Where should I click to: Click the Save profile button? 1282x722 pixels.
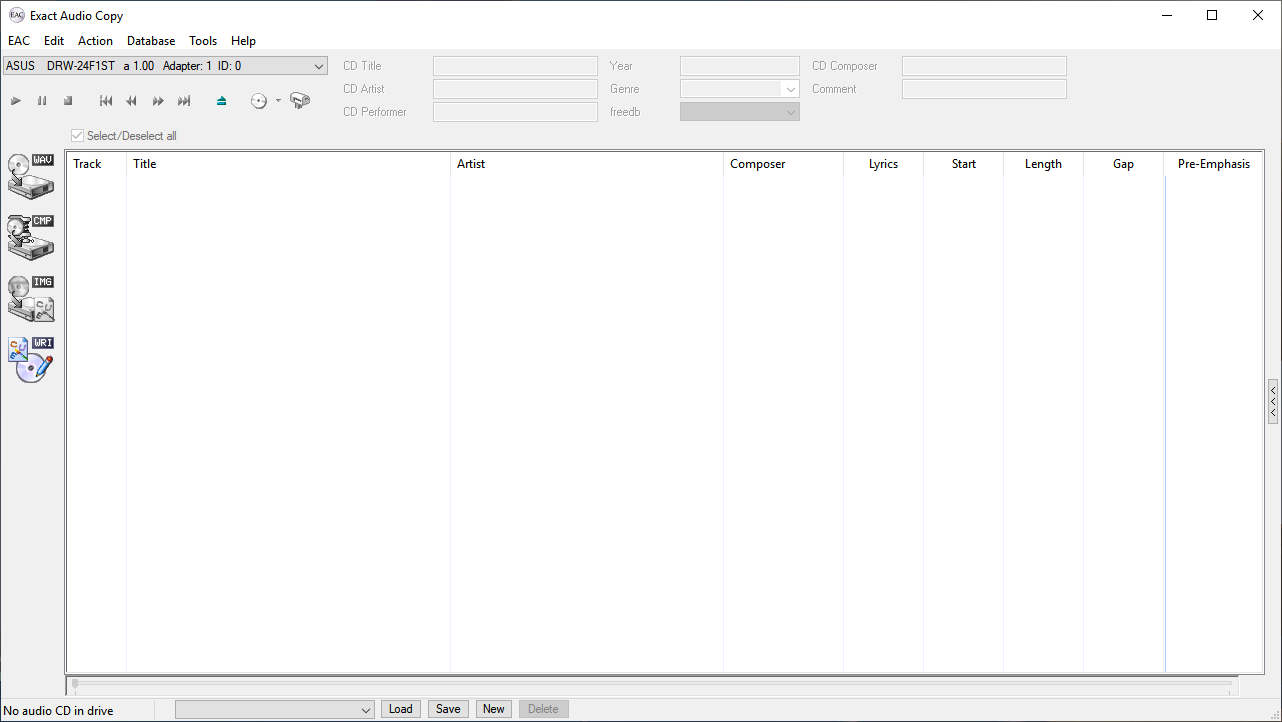448,709
